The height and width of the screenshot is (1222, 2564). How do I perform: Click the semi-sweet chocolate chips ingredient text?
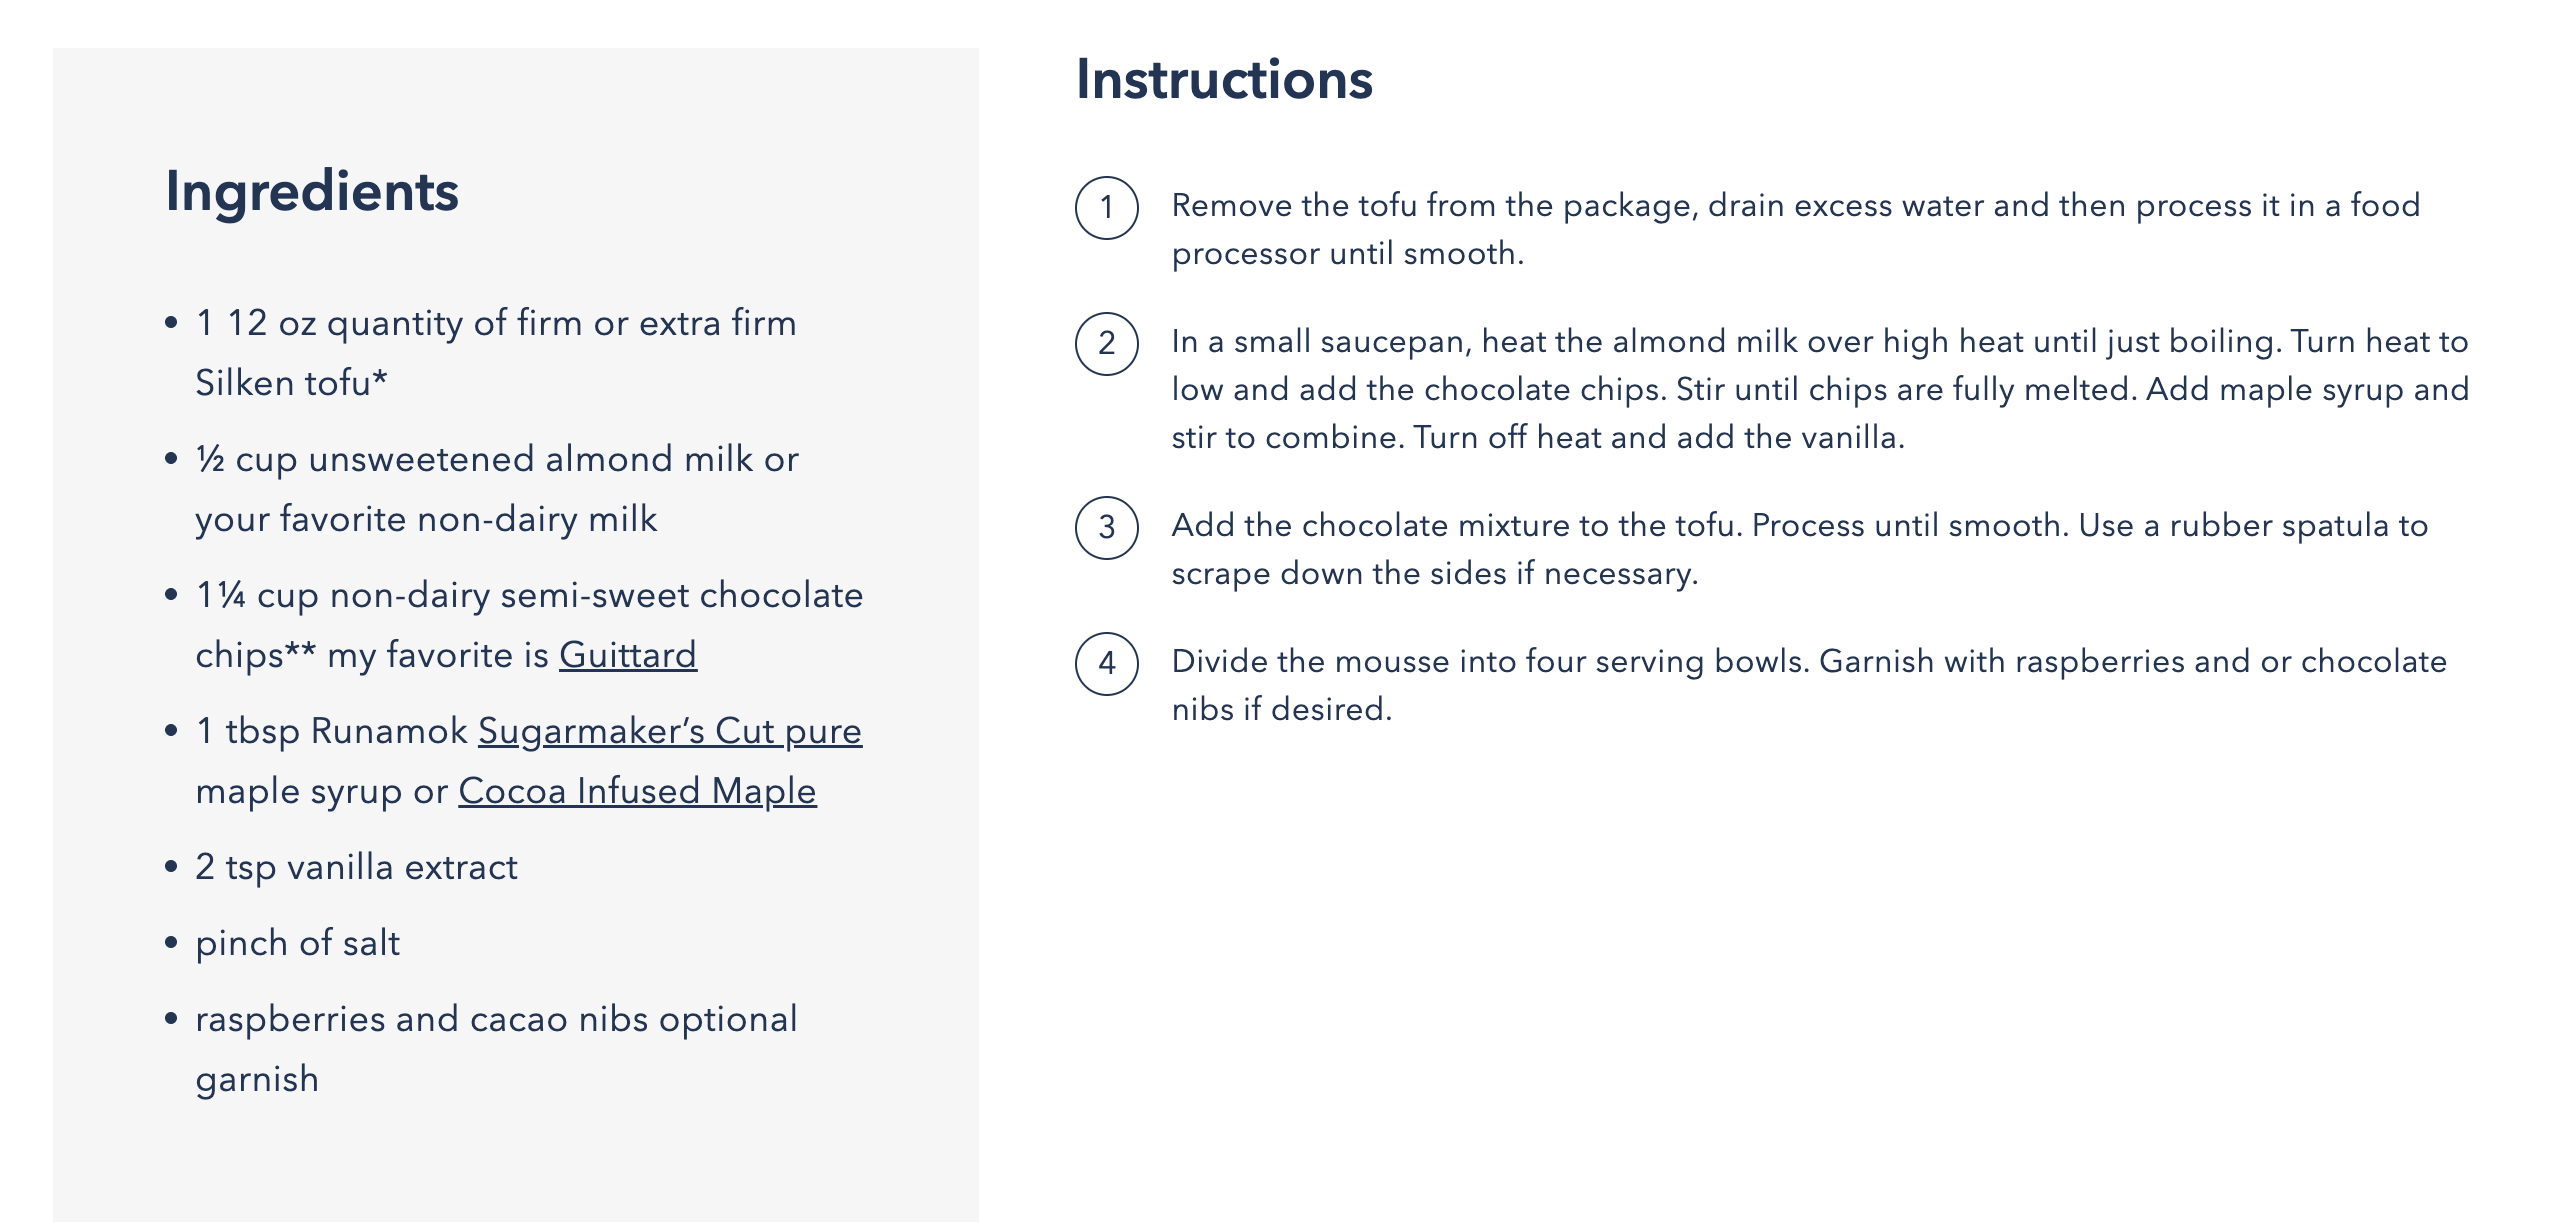[528, 596]
